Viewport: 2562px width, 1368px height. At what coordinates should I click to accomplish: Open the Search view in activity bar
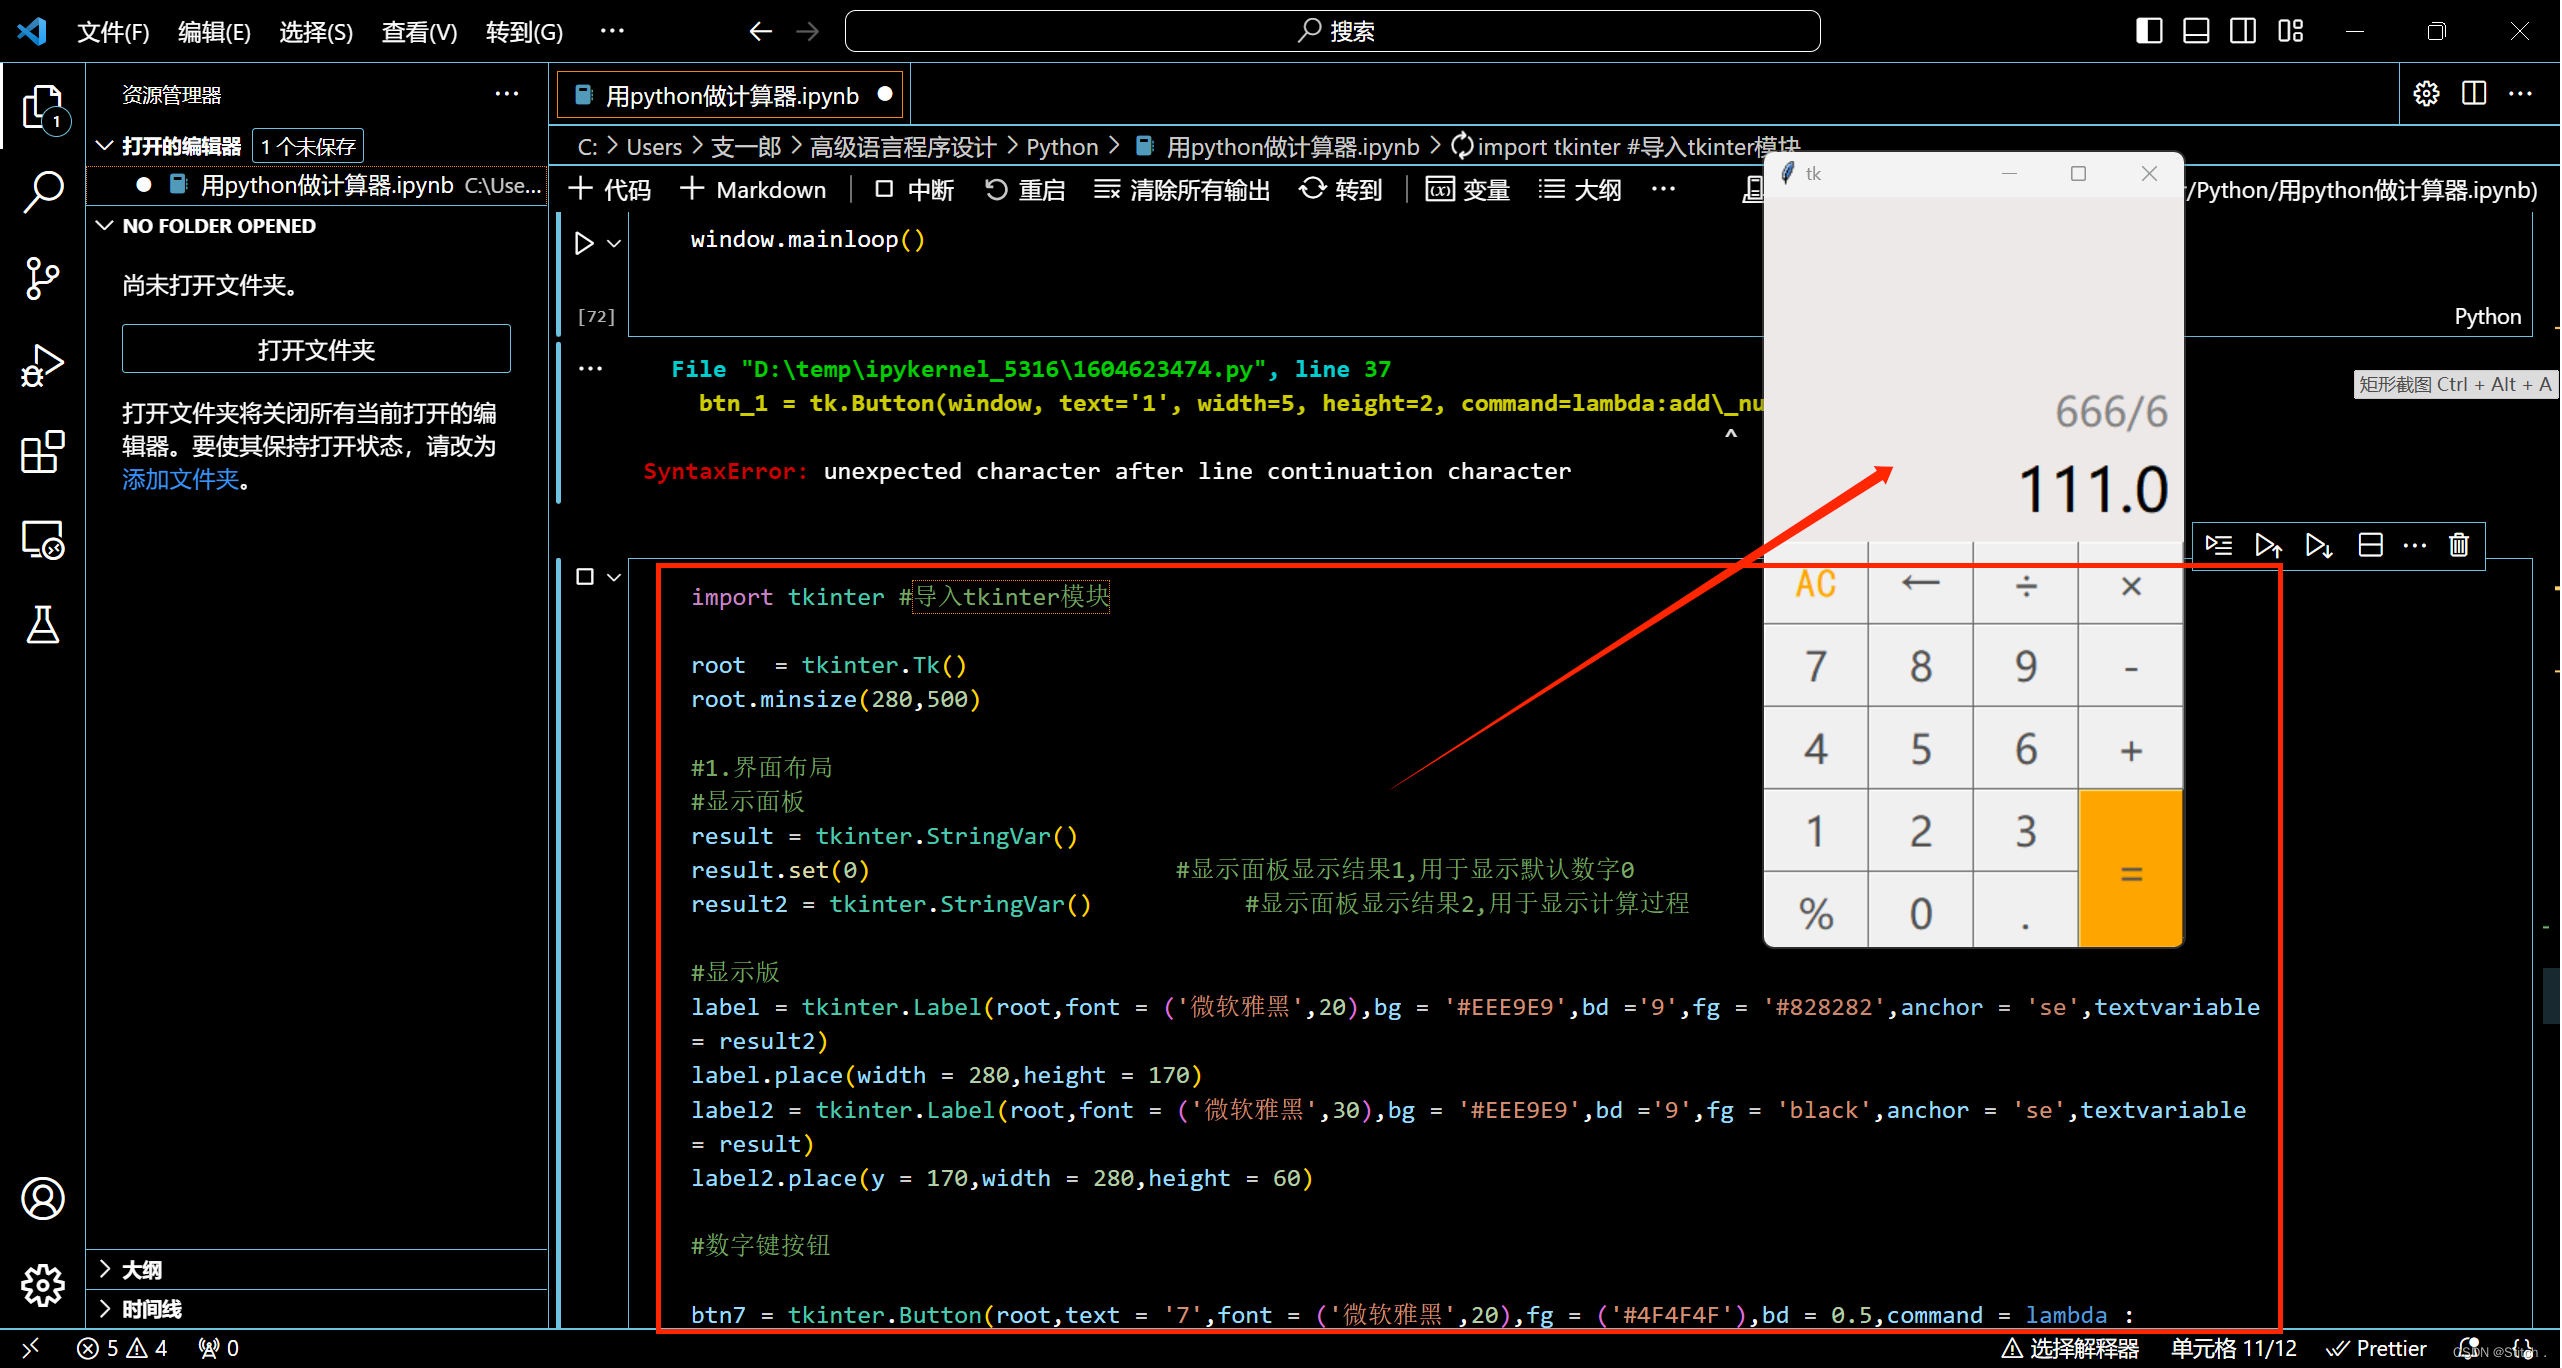click(x=42, y=191)
